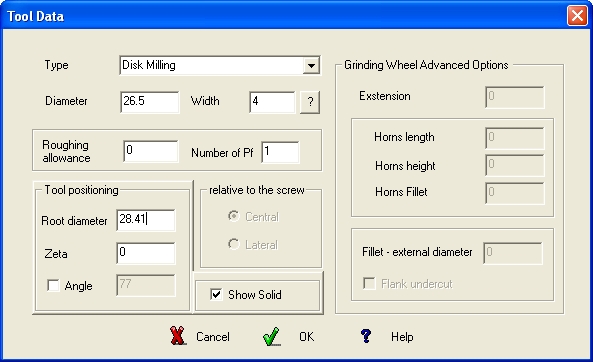Click the red X Cancel icon
Image resolution: width=593 pixels, height=362 pixels.
[178, 336]
